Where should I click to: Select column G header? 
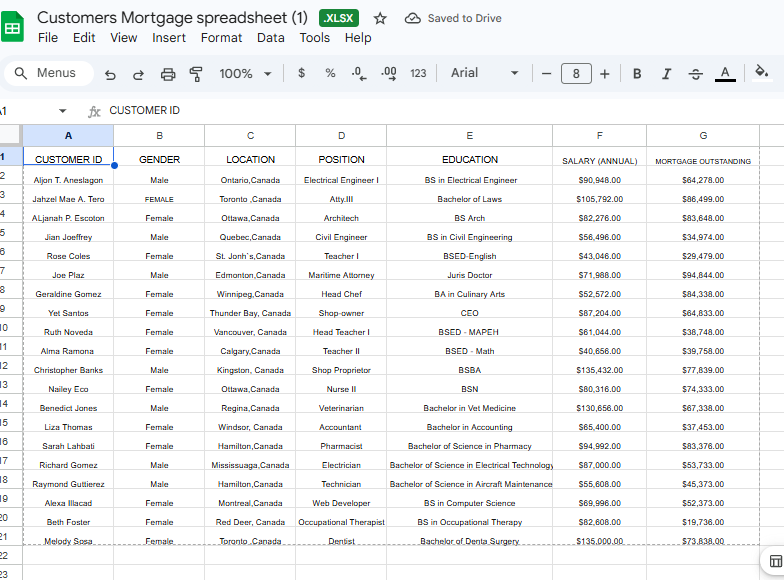click(703, 136)
